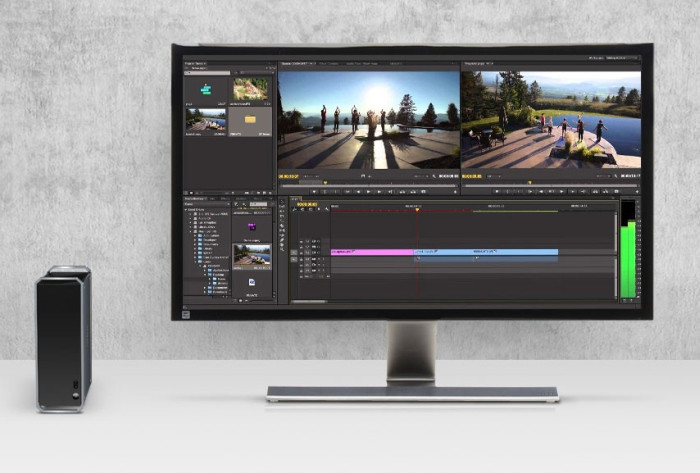The width and height of the screenshot is (700, 473).
Task: Toggle track output eye for V2
Action: 318,247
